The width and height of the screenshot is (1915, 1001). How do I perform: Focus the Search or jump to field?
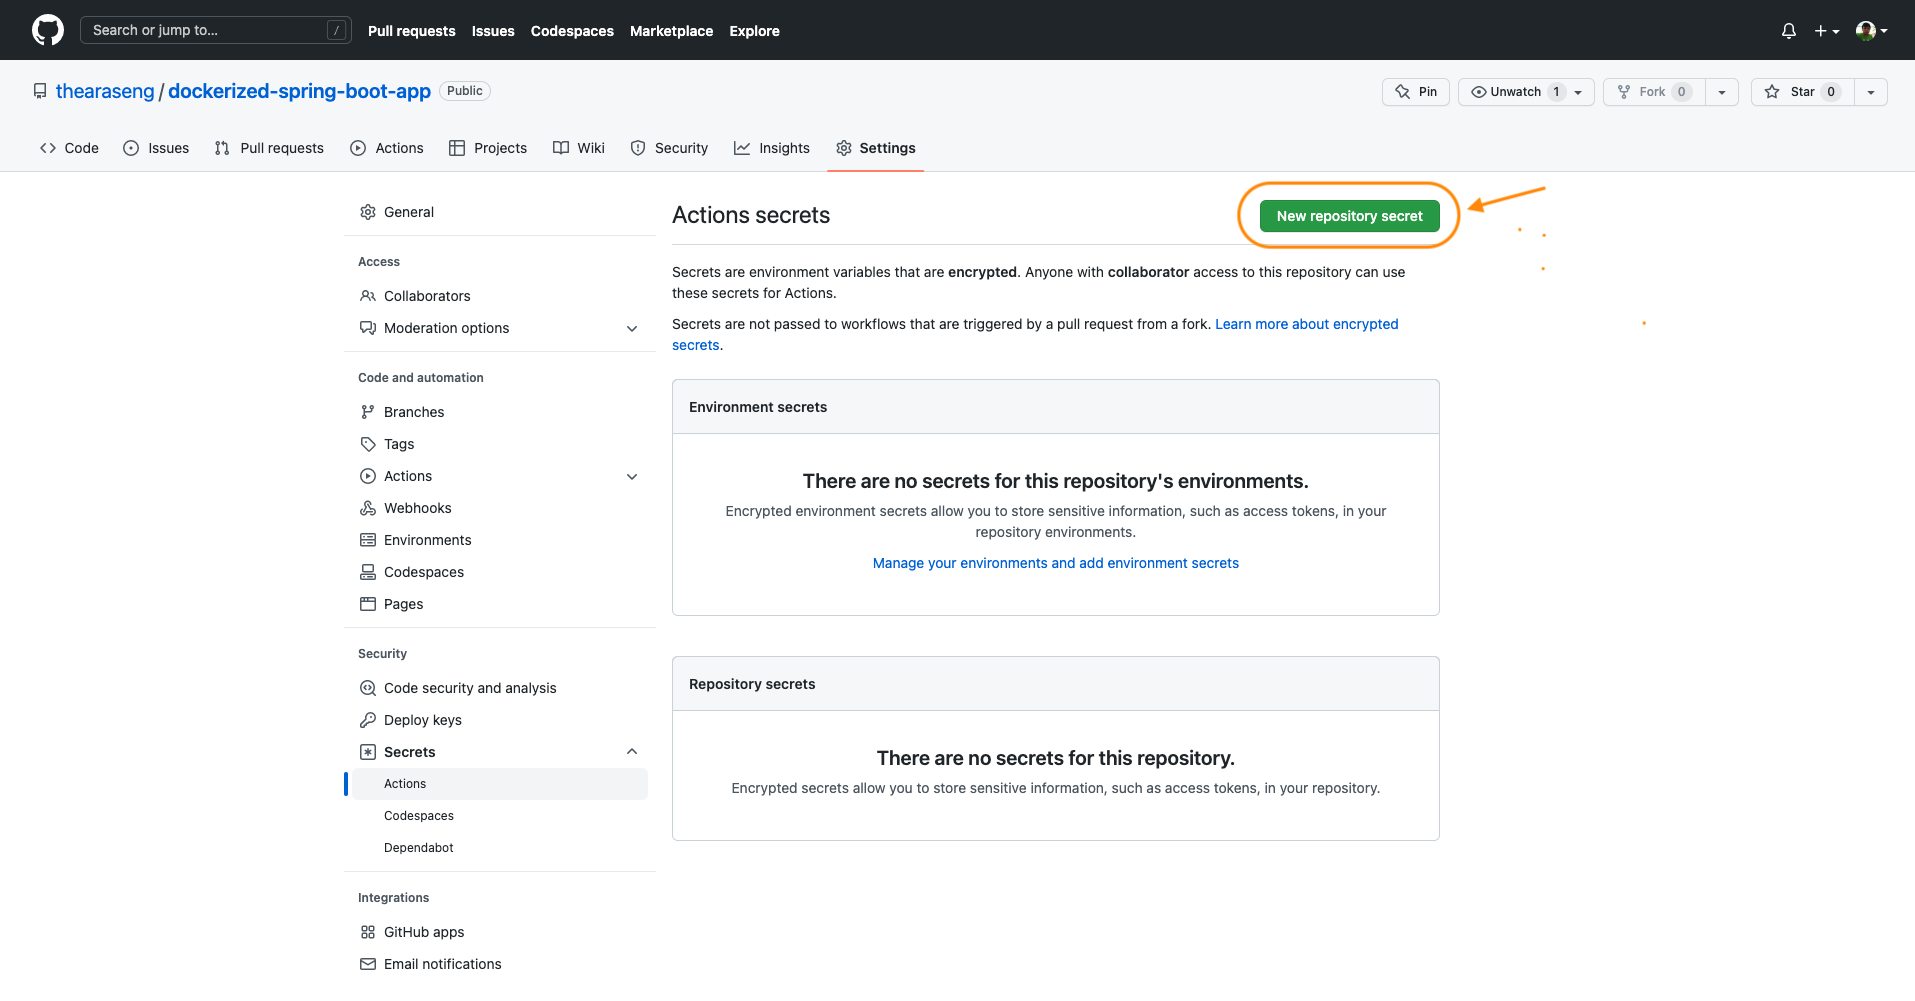(216, 30)
